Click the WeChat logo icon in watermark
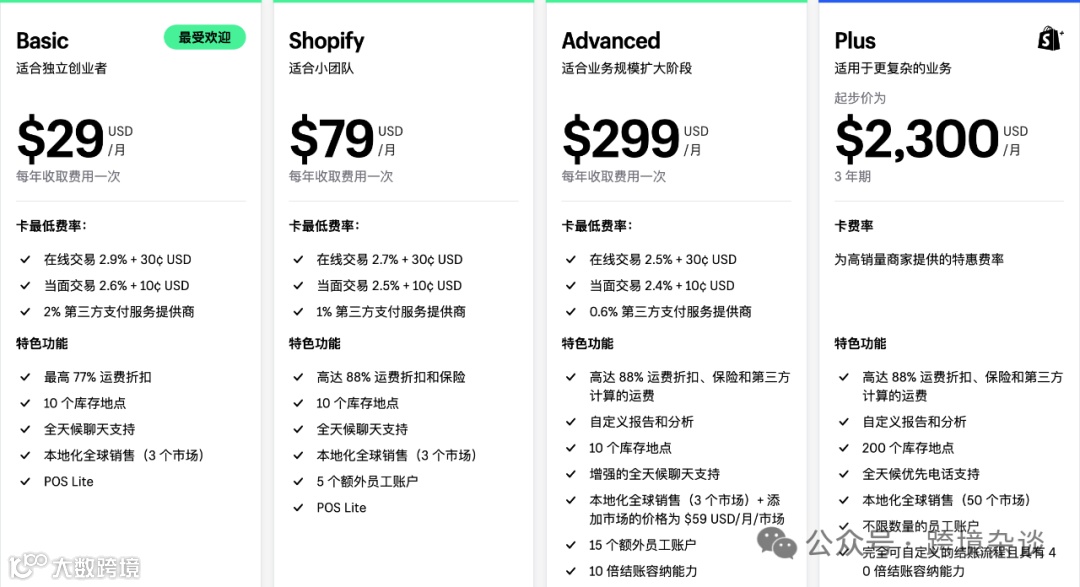The image size is (1080, 587). point(777,544)
